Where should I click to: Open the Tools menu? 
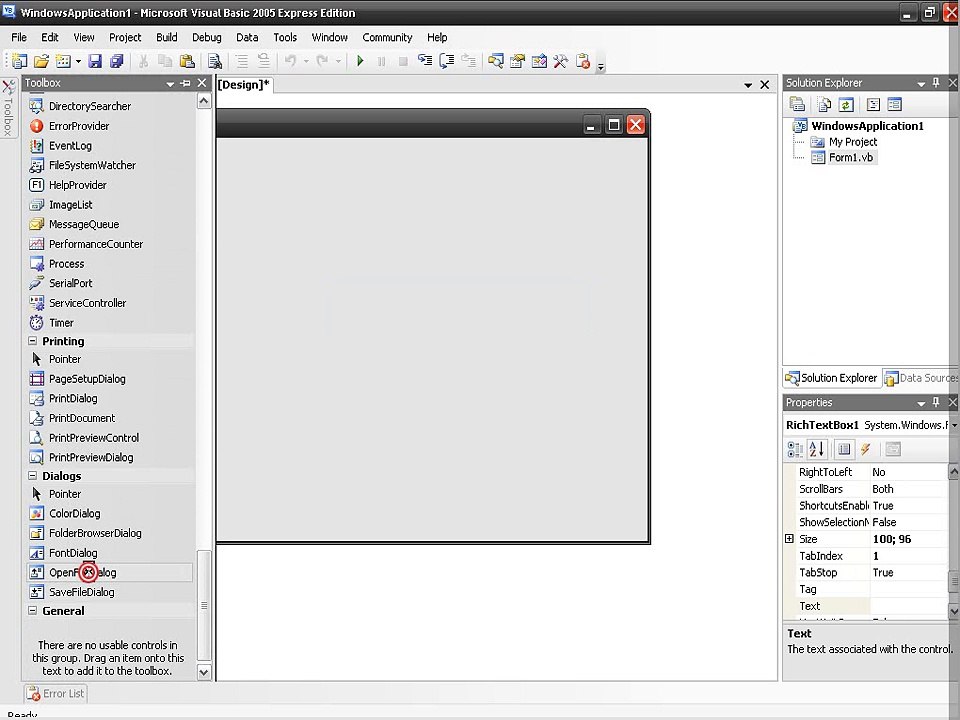click(285, 37)
